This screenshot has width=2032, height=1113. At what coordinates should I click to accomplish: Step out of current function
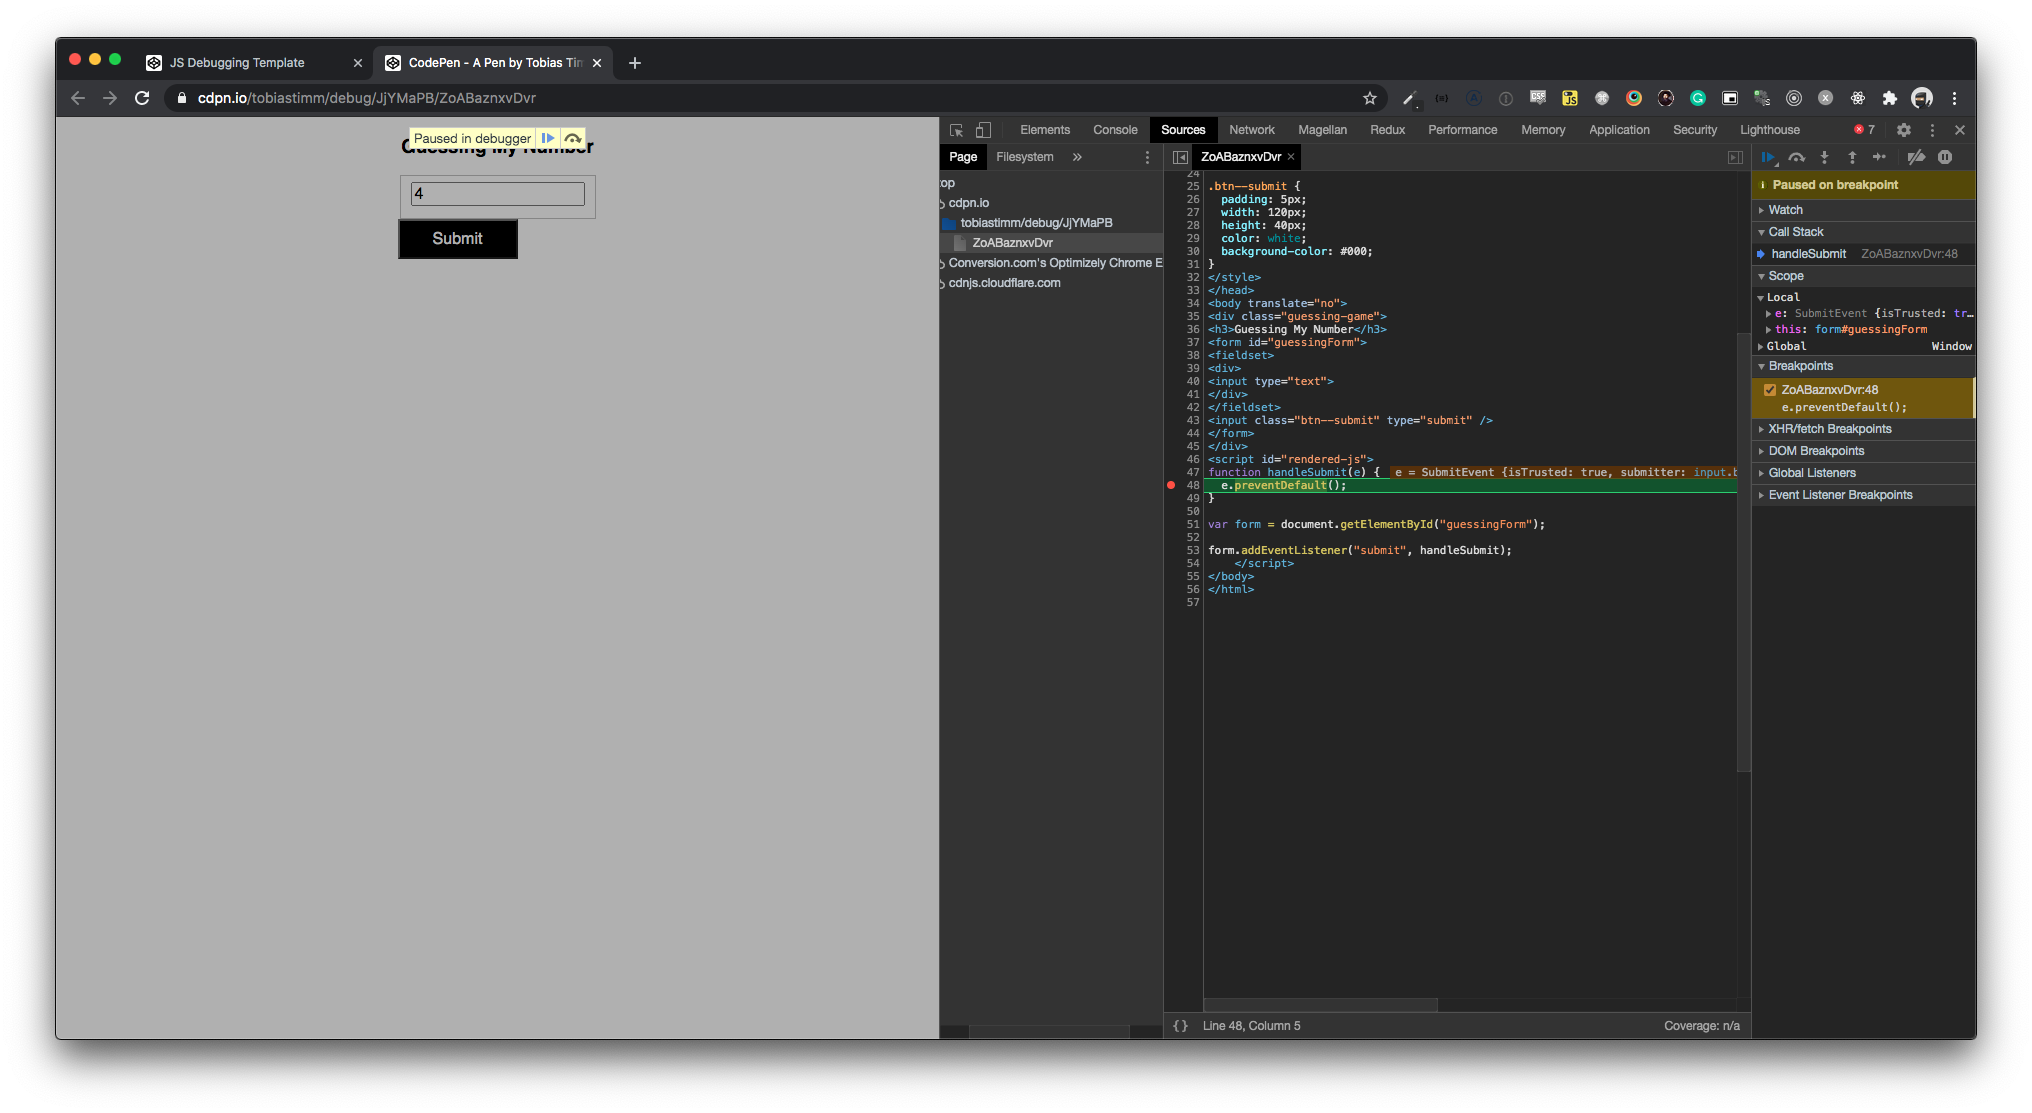(x=1852, y=157)
